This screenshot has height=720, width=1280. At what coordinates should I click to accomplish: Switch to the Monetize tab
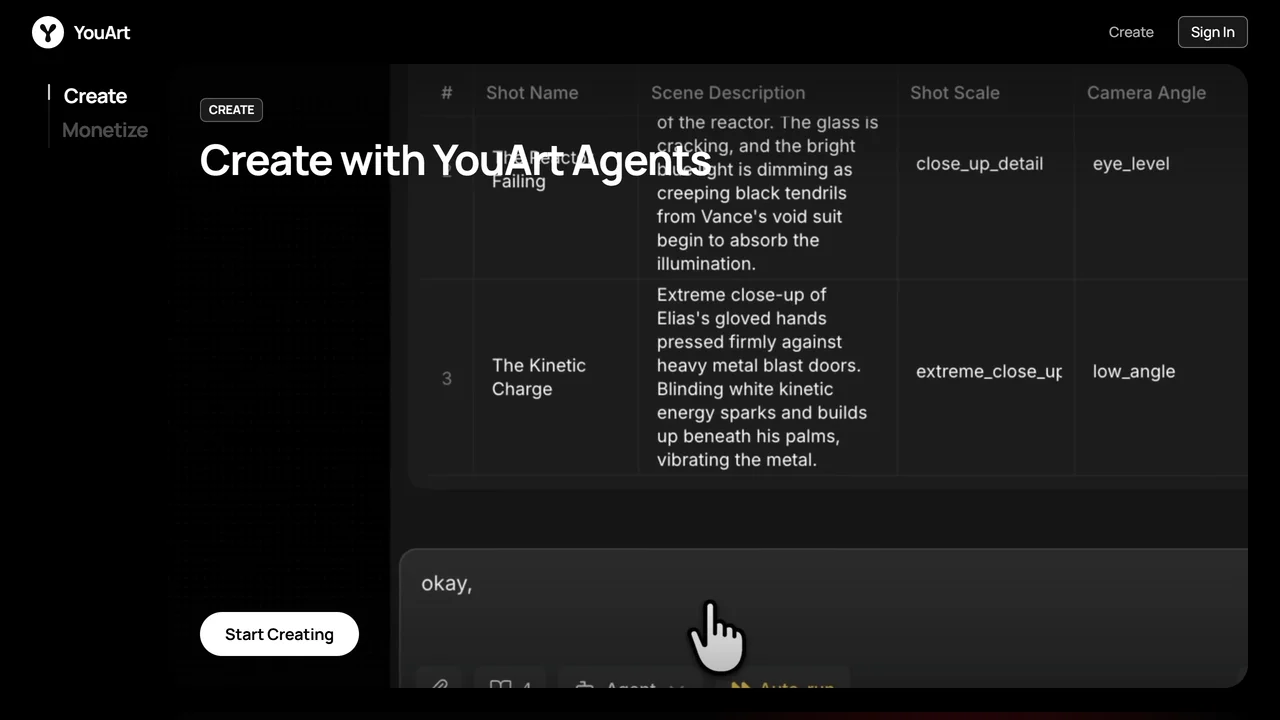pos(105,130)
